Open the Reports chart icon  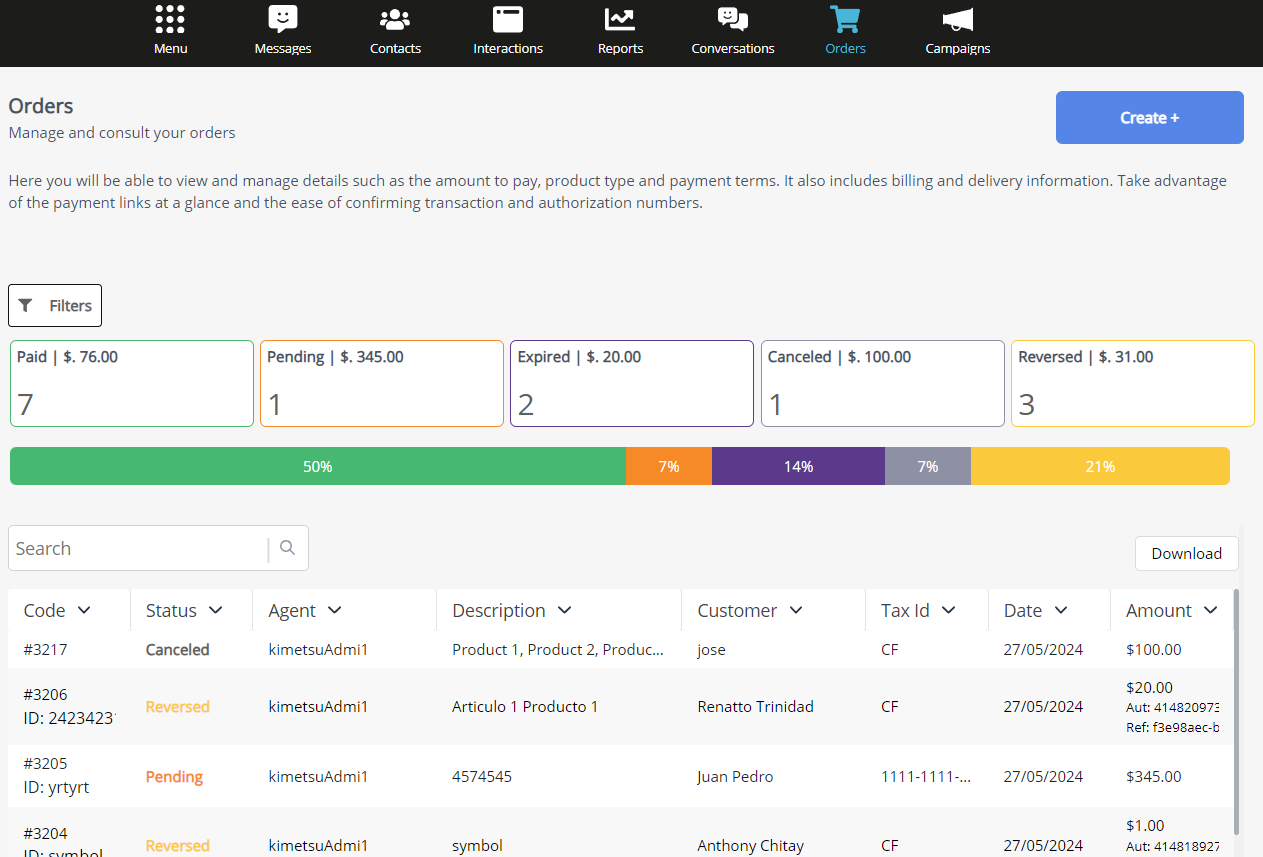click(620, 20)
